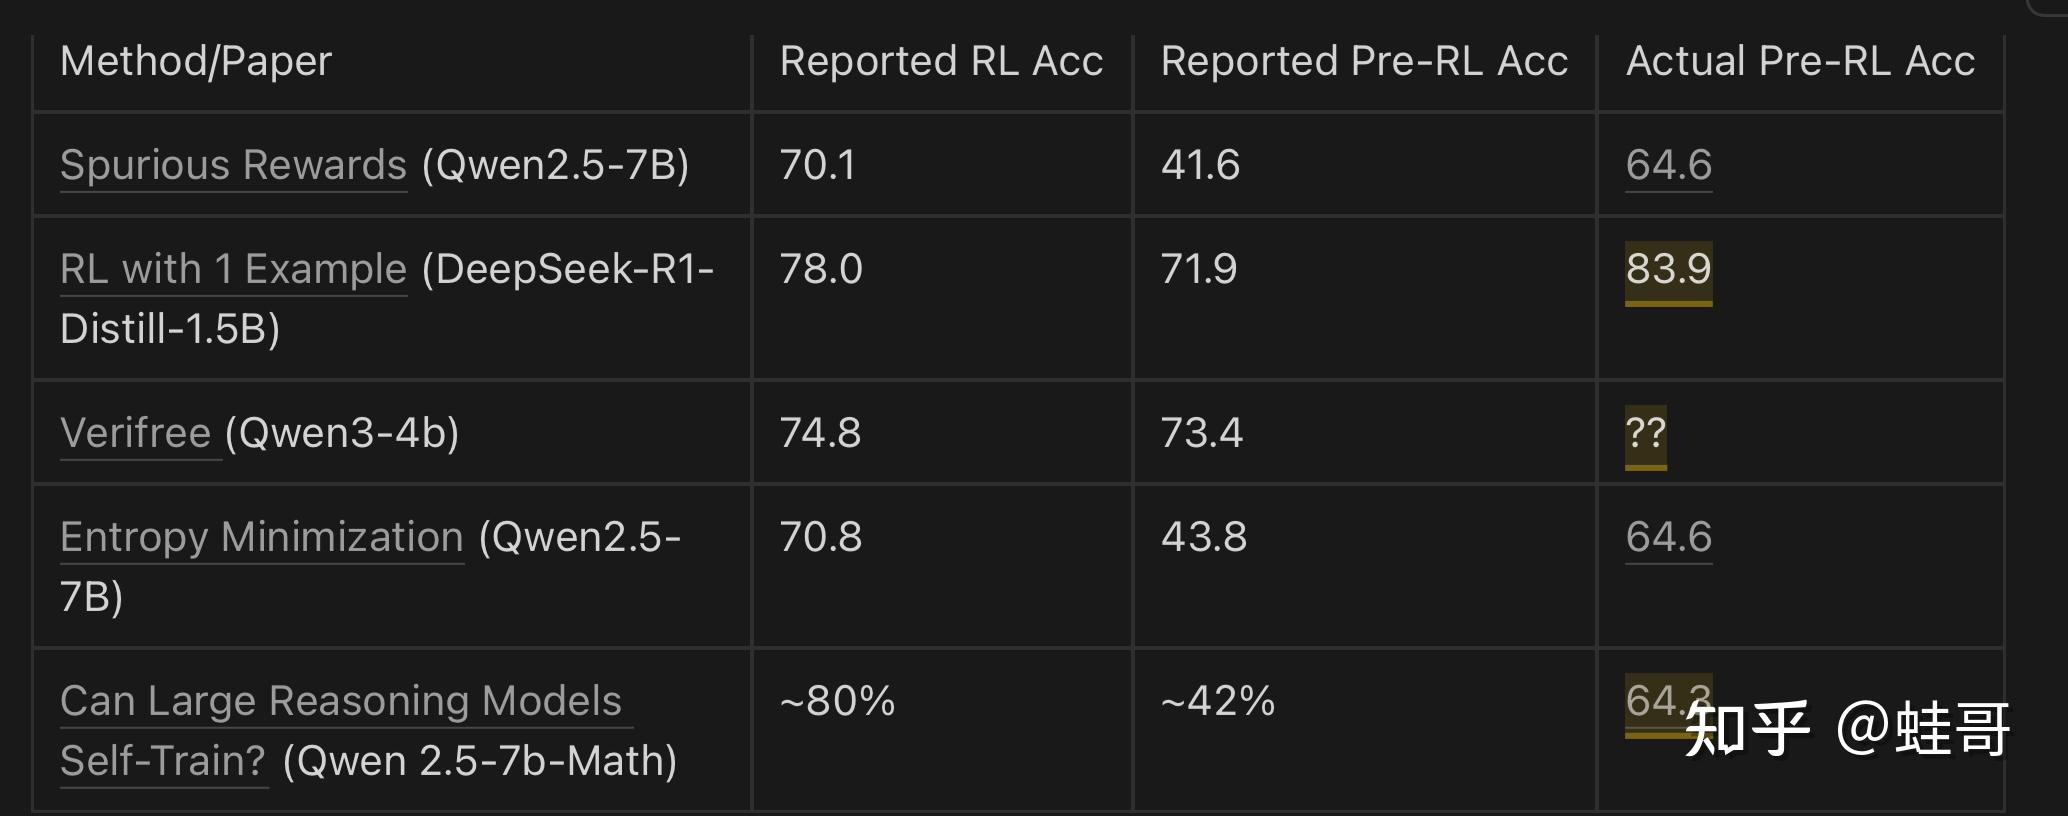Select the Actual Pre-RL Acc column header
This screenshot has width=2068, height=816.
[x=1800, y=61]
